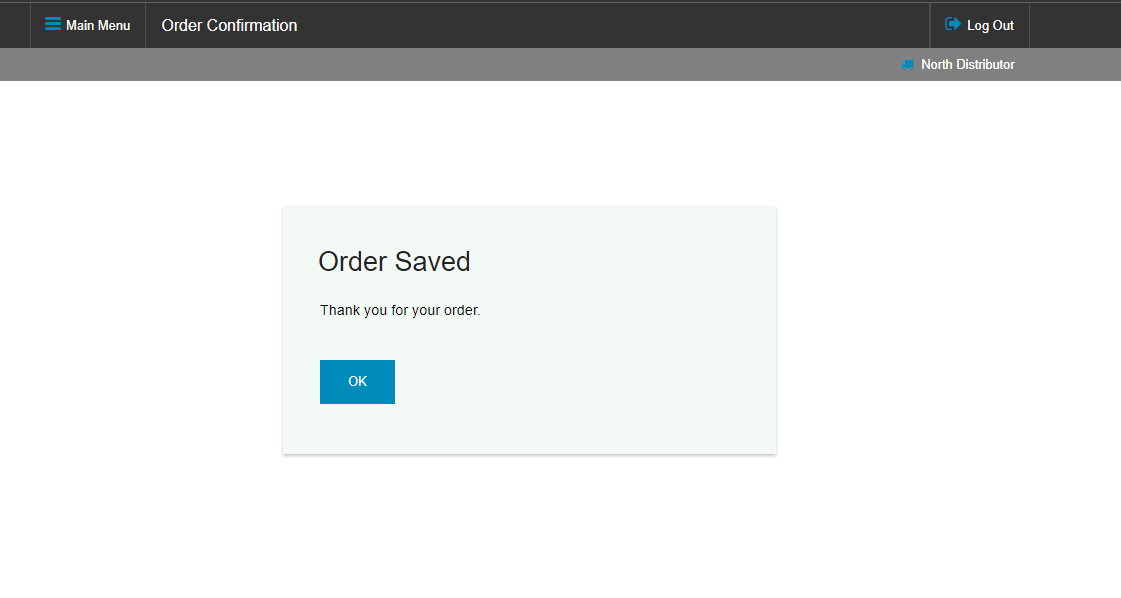Click the white 'OK' text on the blue button
The image size is (1121, 598).
coord(357,382)
